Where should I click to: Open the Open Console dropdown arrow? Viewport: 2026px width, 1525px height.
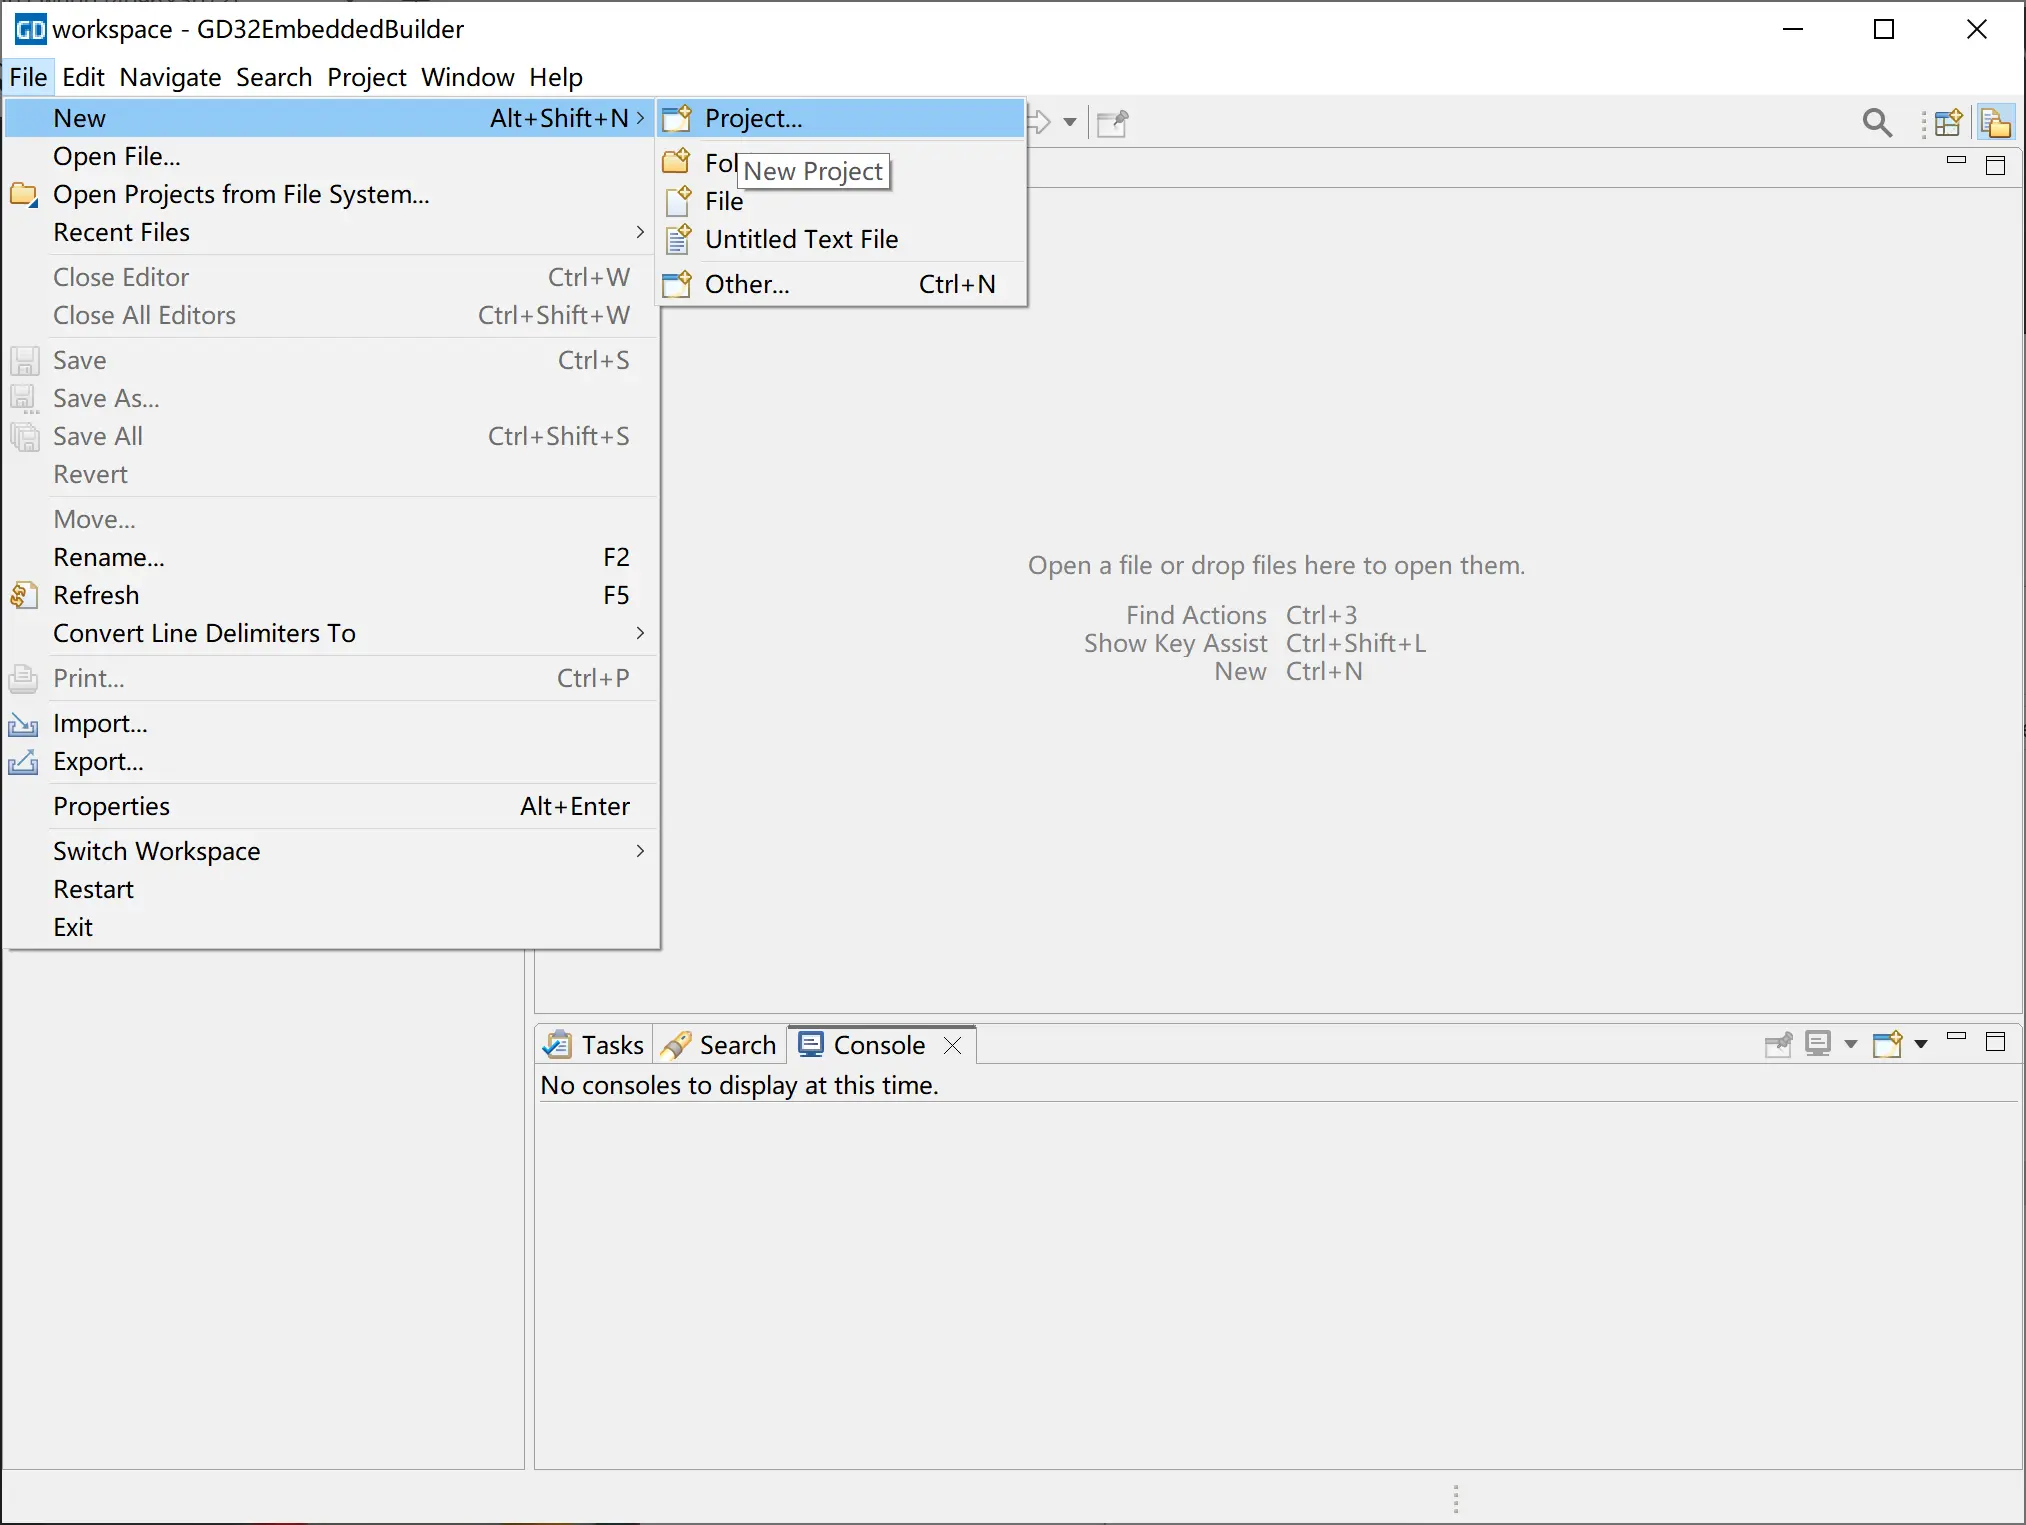click(1920, 1044)
